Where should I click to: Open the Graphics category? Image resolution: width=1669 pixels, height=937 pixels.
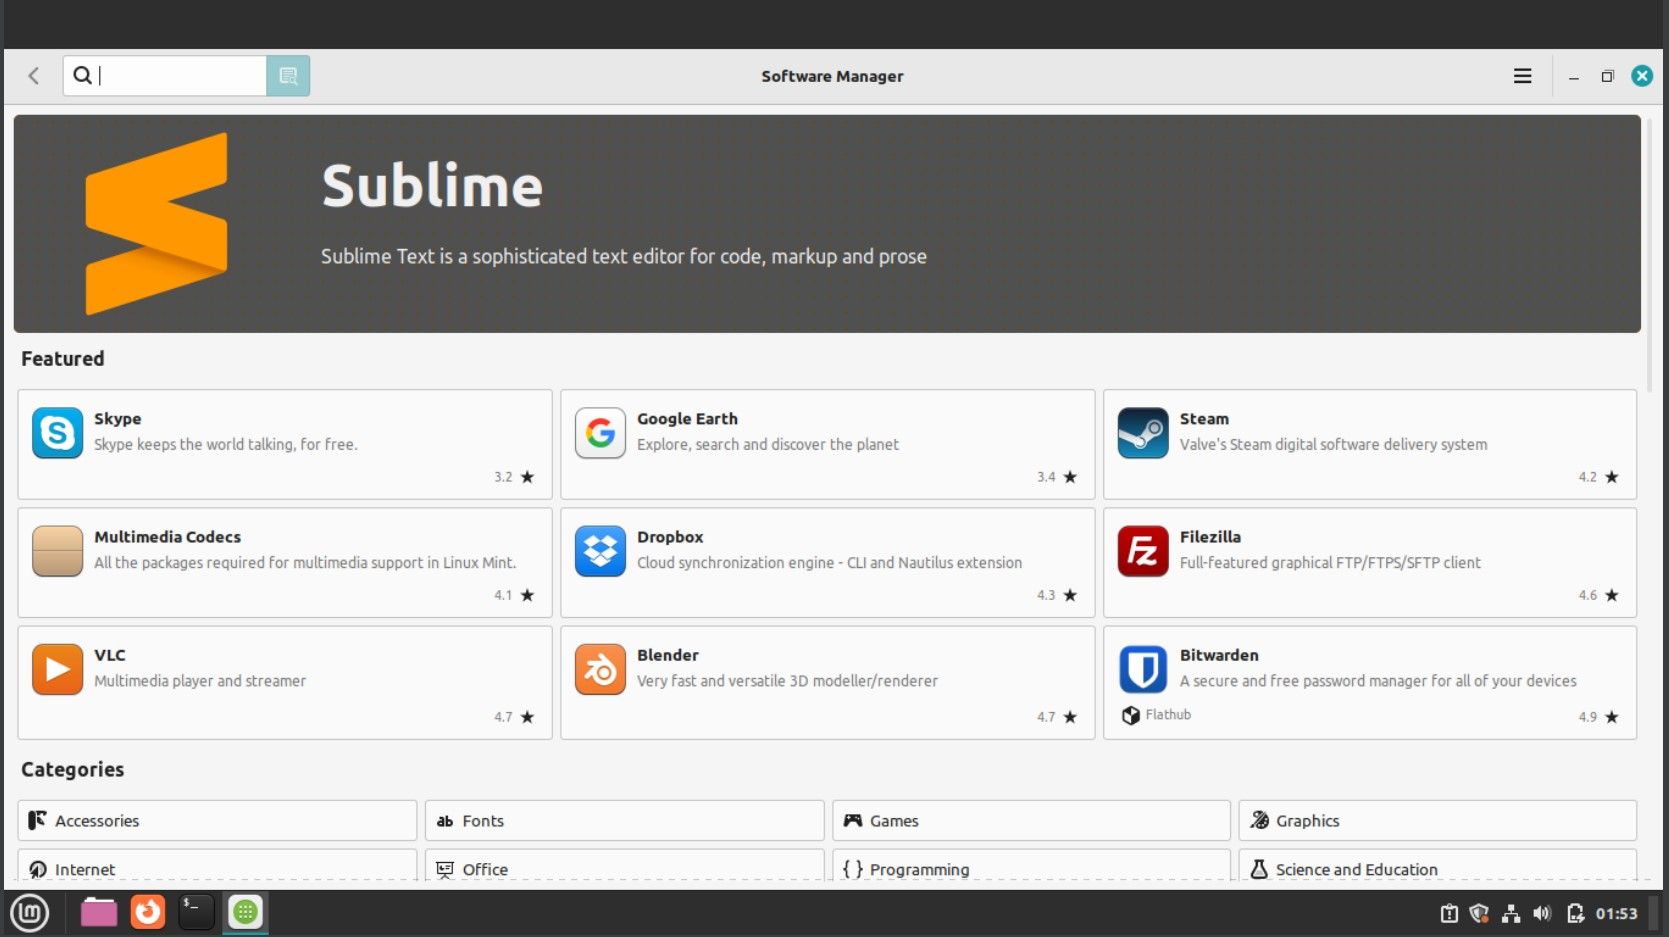pyautogui.click(x=1437, y=820)
